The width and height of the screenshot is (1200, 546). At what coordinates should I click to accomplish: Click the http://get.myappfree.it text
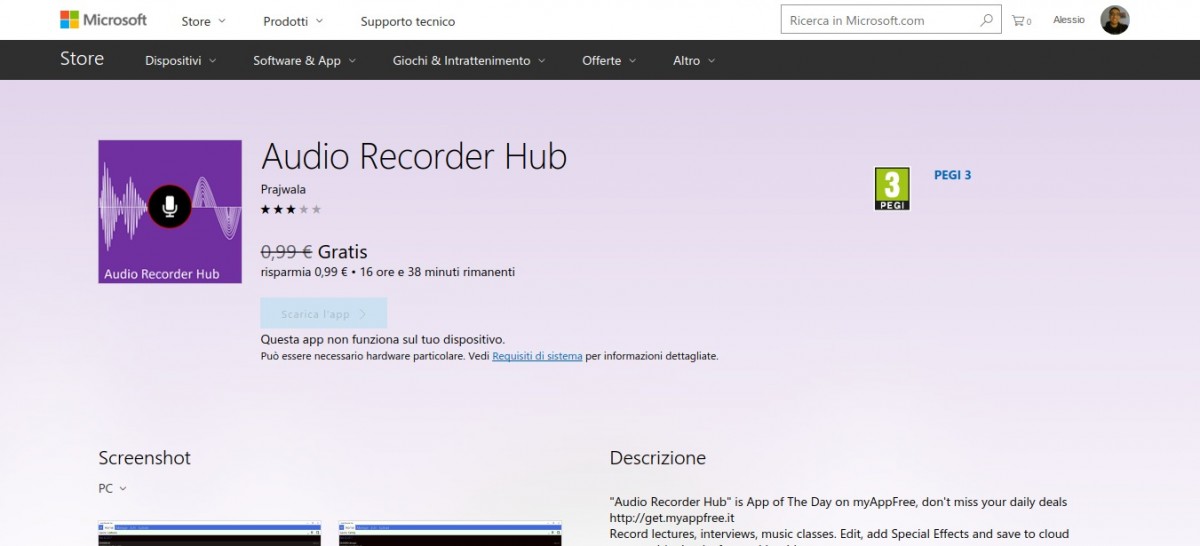coord(672,518)
